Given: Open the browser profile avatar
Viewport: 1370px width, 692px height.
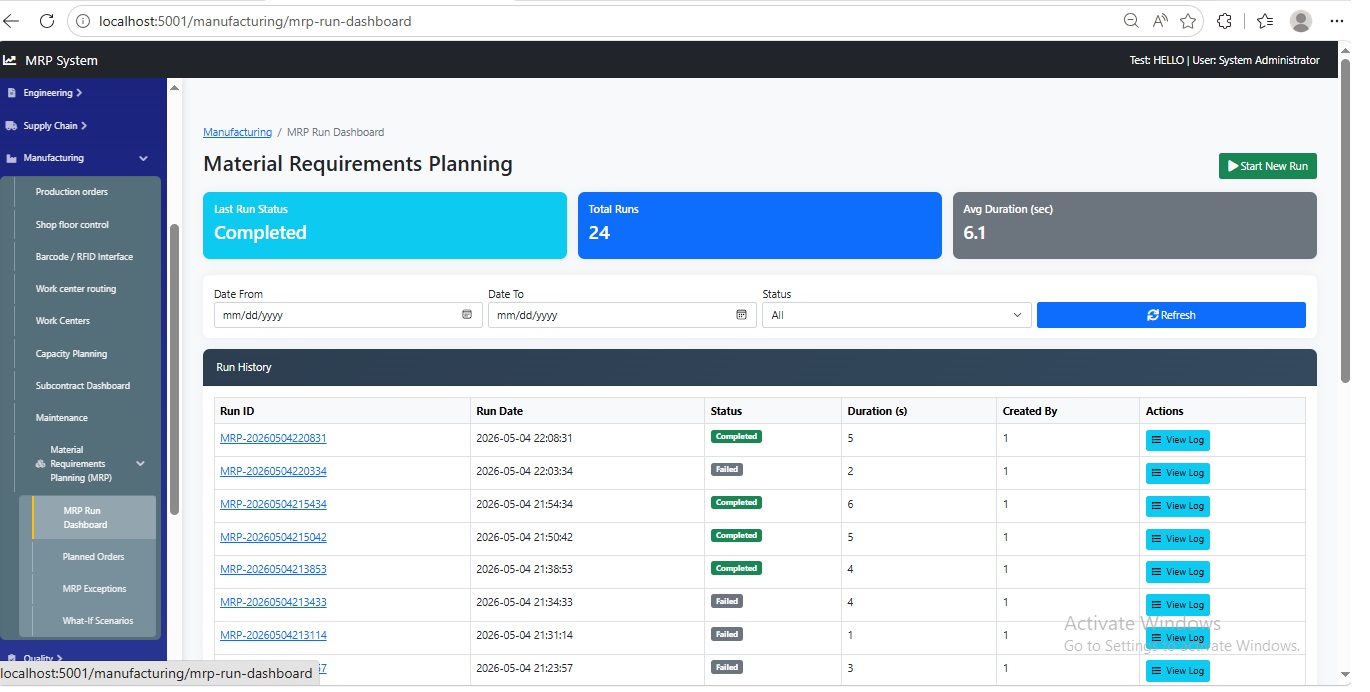Looking at the screenshot, I should click(x=1301, y=21).
